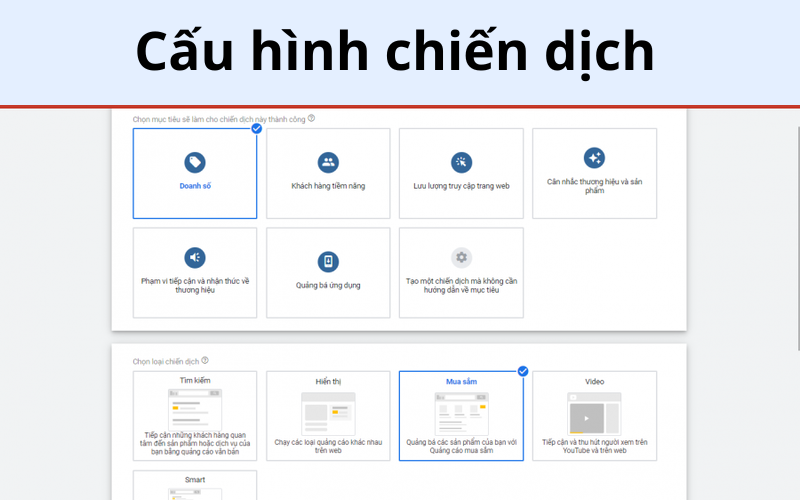The image size is (800, 500).
Task: Select the Tìm kiếm campaign type title
Action: 195,381
